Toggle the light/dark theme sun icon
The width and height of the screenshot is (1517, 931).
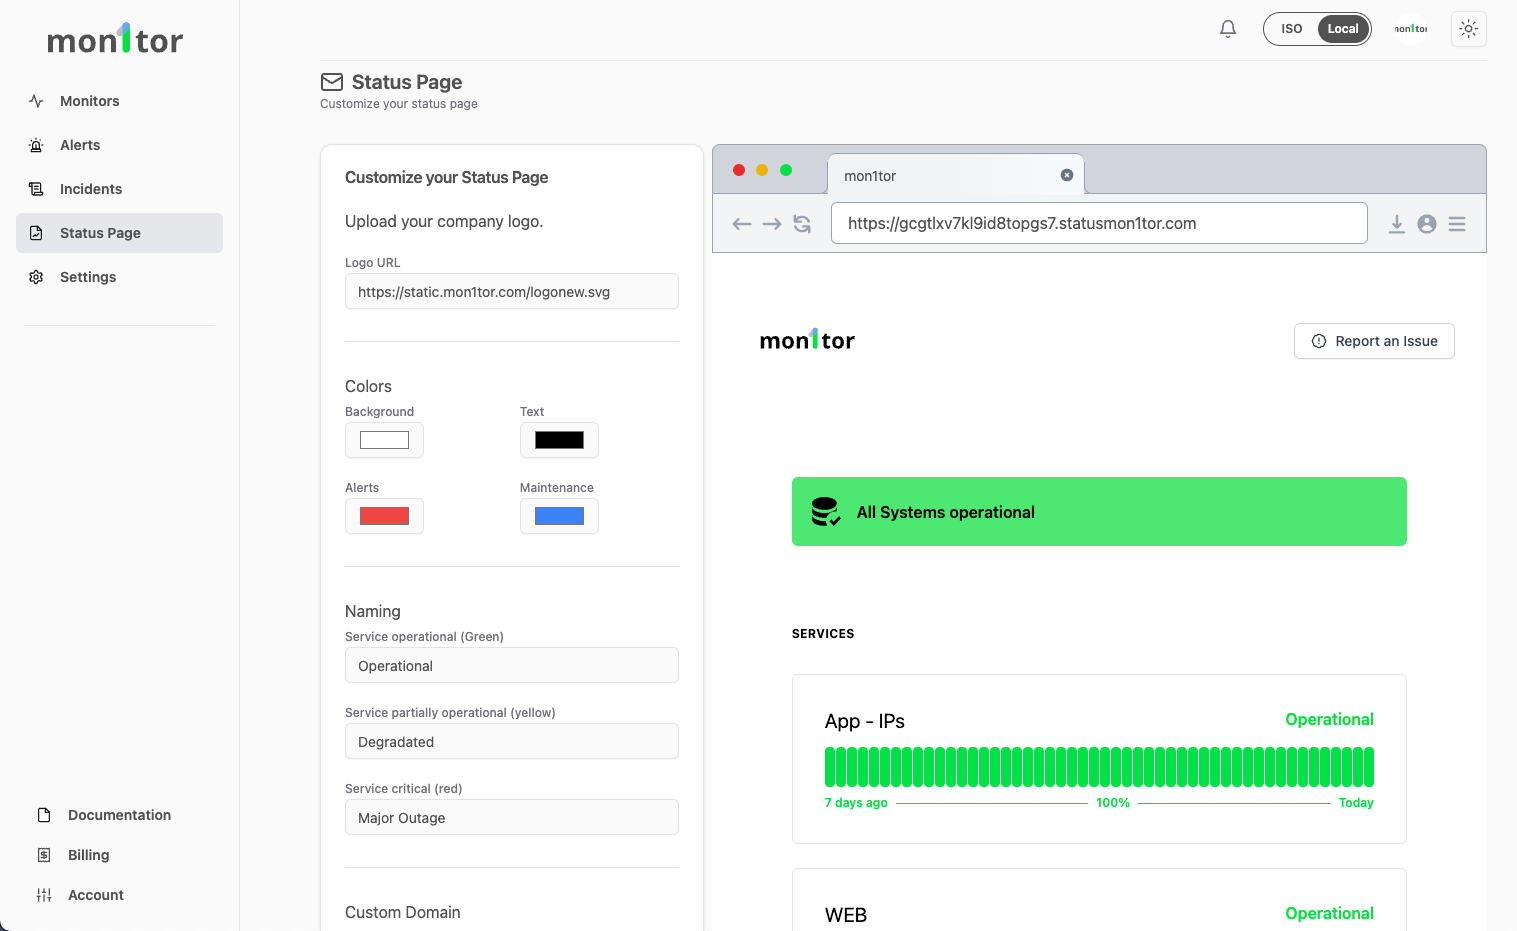pyautogui.click(x=1468, y=29)
